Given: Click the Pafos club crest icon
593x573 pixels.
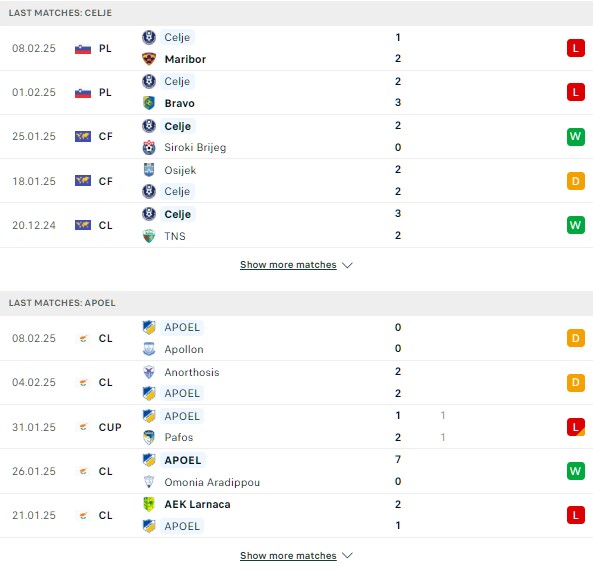Looking at the screenshot, I should [x=149, y=437].
